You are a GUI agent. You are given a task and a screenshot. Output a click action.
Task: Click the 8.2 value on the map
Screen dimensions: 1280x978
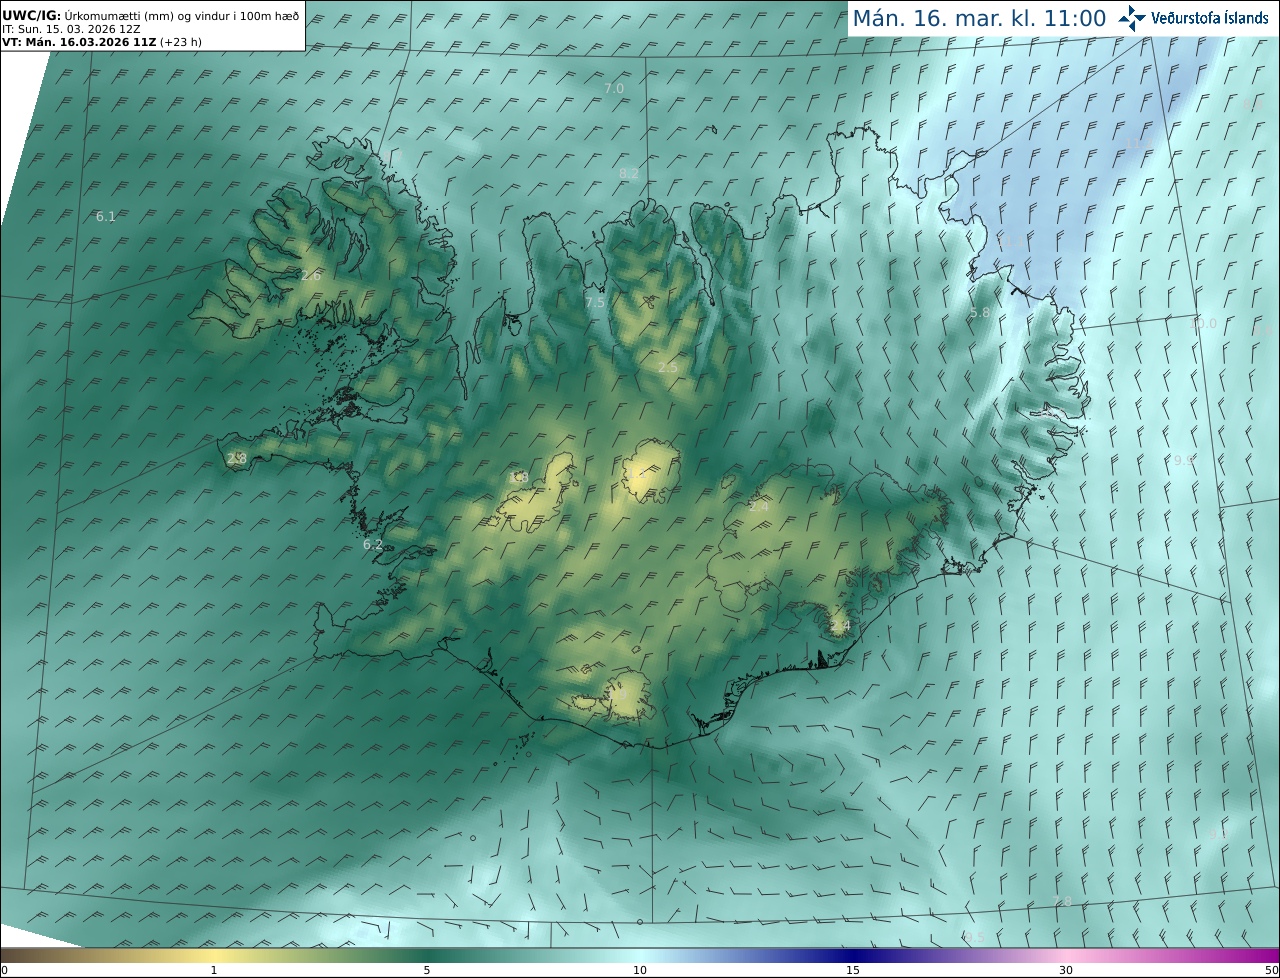tap(628, 173)
